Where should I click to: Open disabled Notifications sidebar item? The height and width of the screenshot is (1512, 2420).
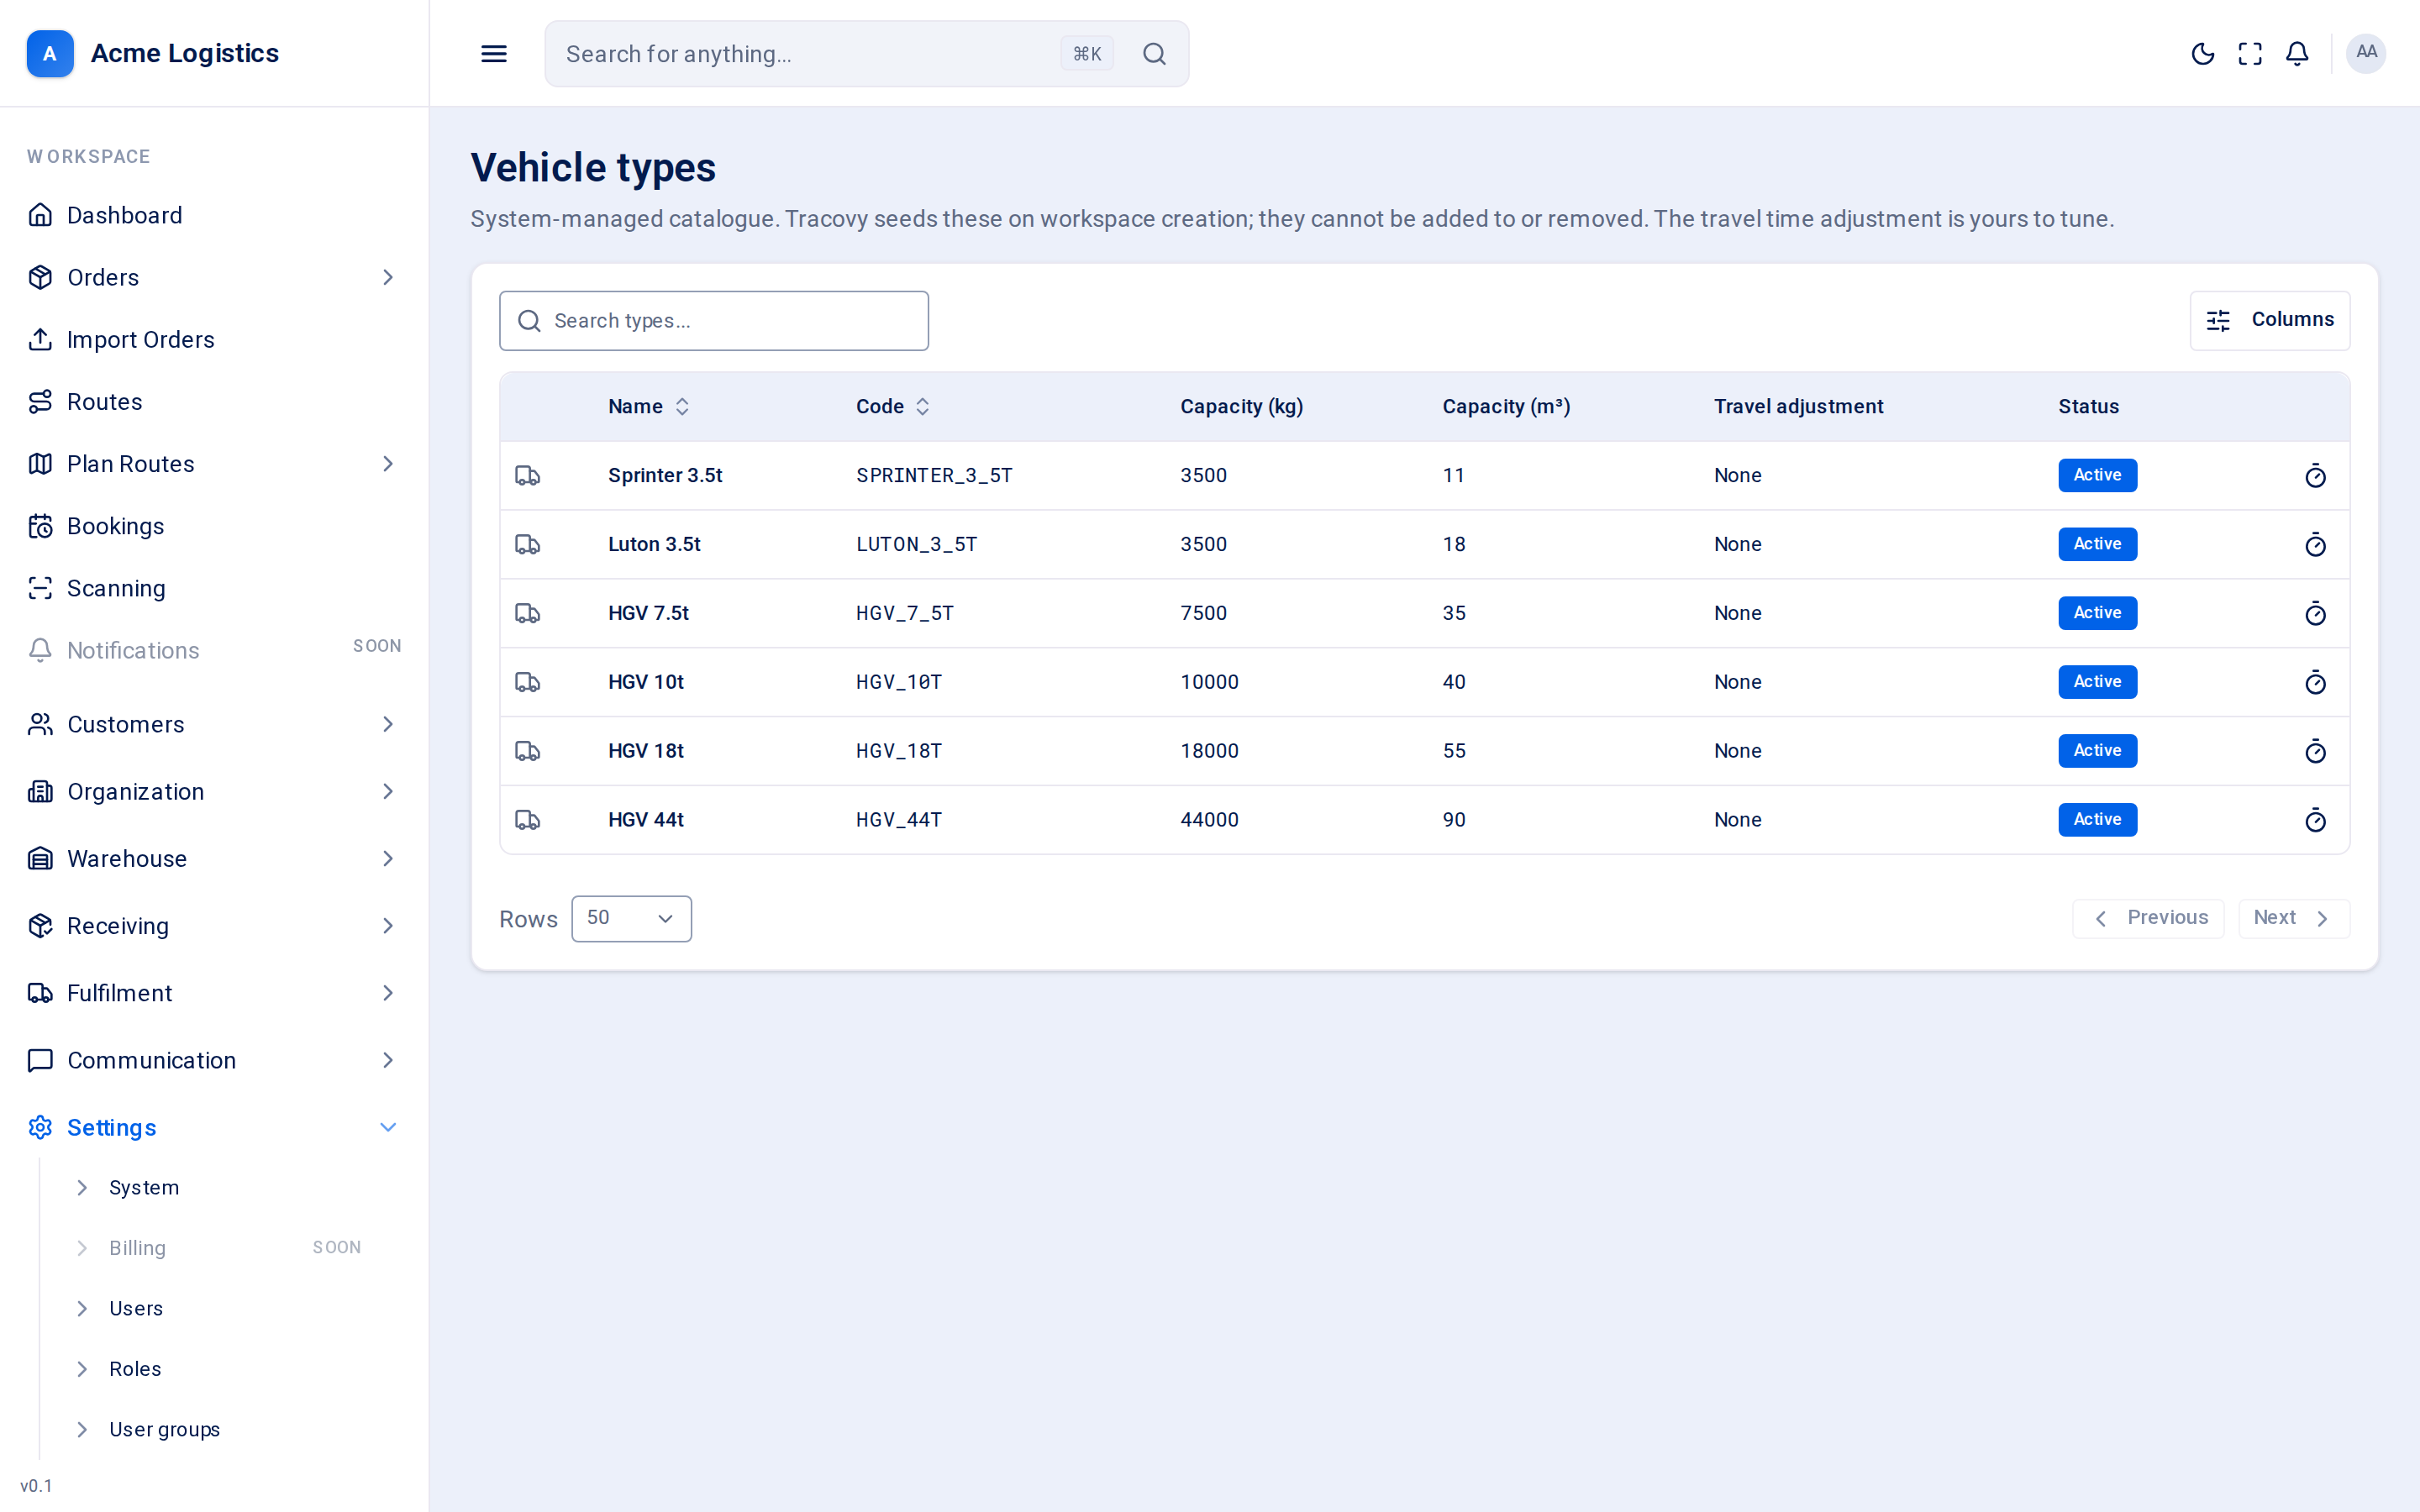214,650
